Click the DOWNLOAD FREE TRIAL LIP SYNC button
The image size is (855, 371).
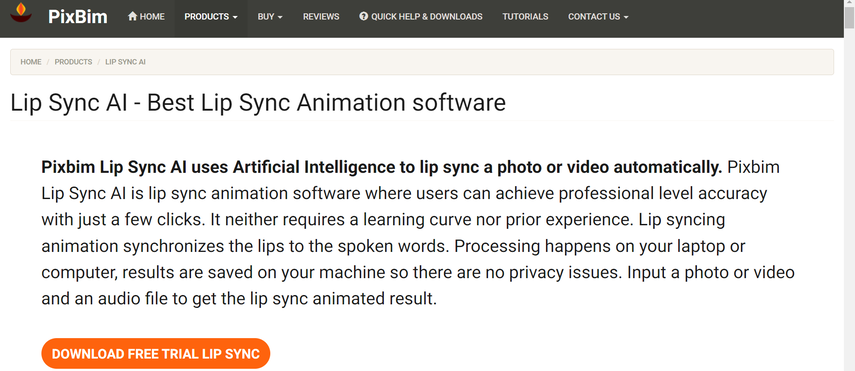[x=155, y=354]
